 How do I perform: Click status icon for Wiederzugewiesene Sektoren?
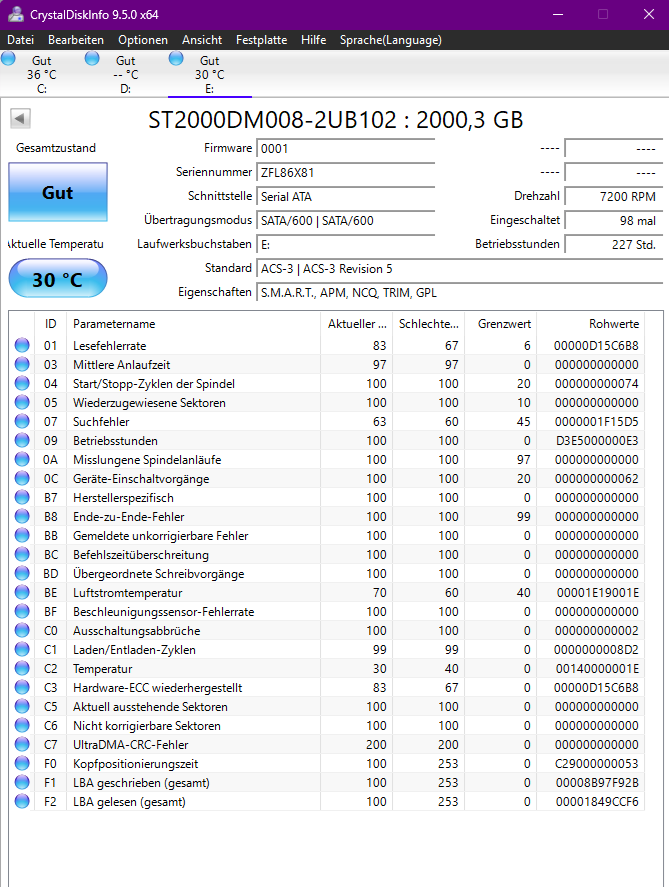pos(22,402)
